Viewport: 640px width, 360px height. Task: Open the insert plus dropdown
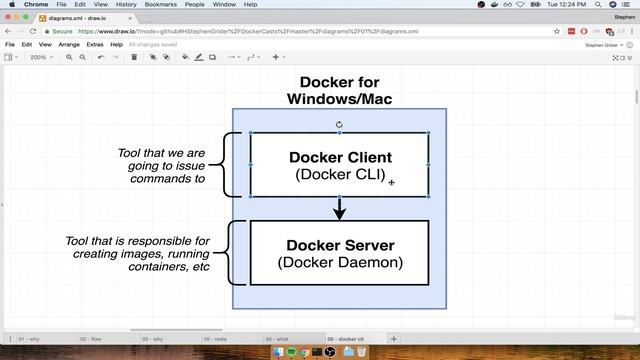[278, 57]
